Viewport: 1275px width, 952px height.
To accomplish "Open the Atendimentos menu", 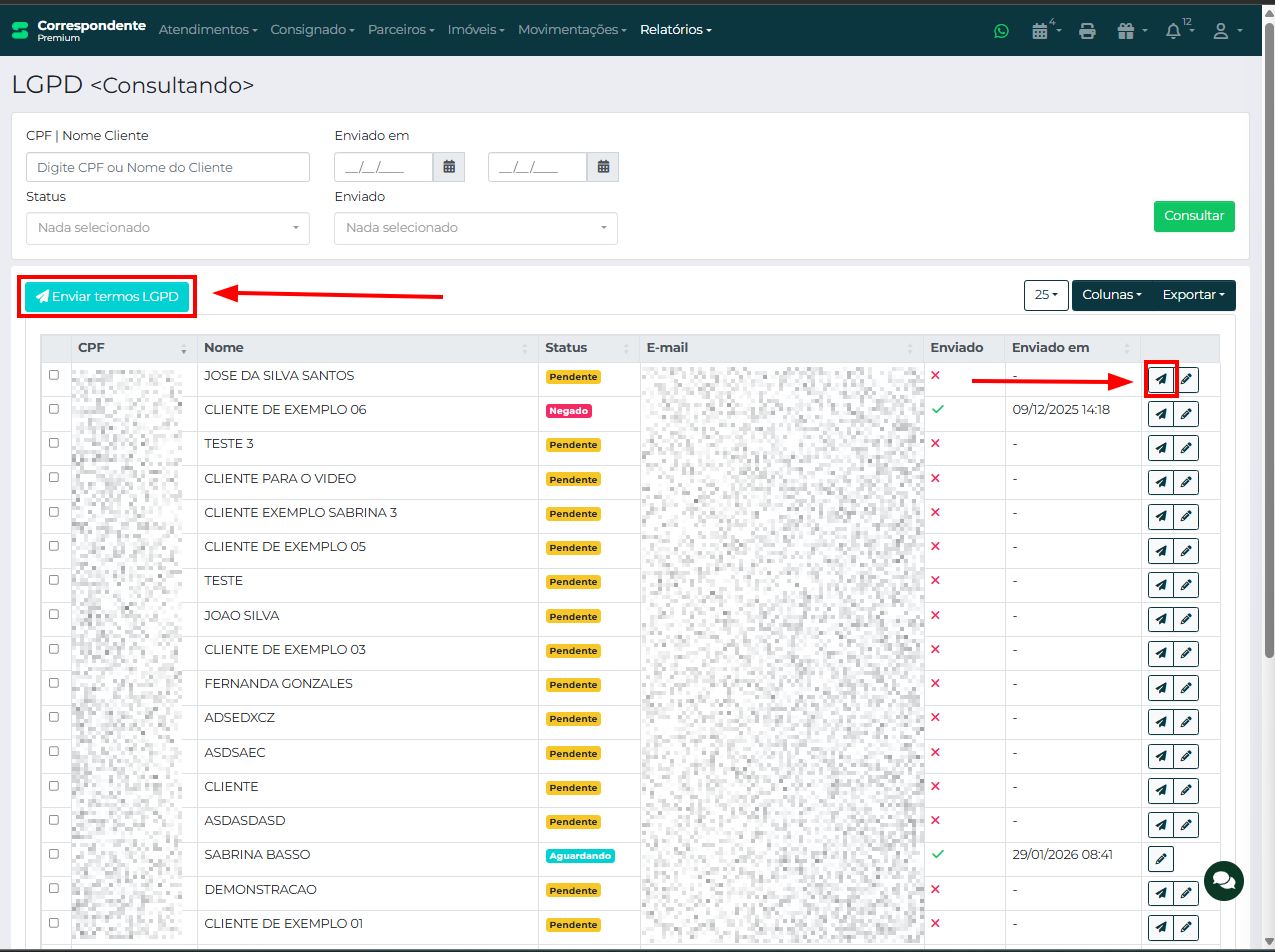I will (208, 30).
